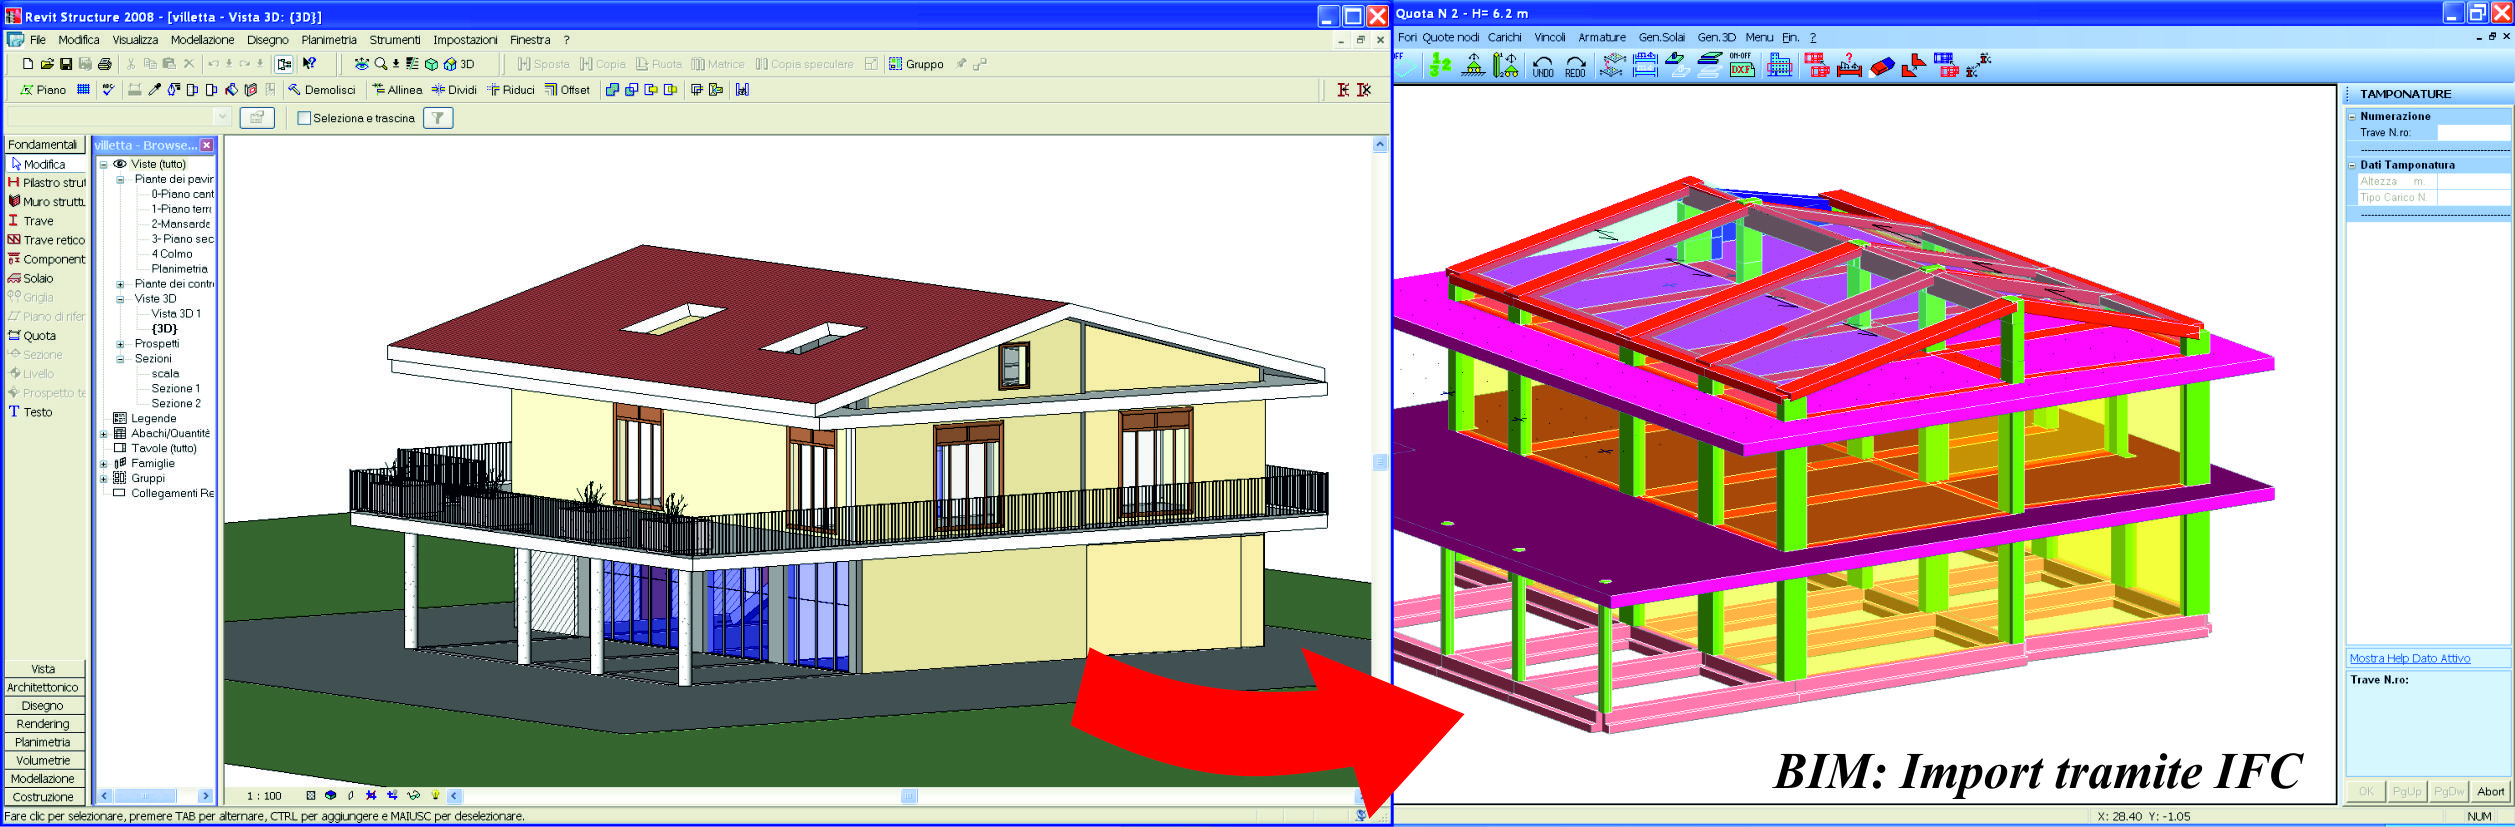The height and width of the screenshot is (827, 2515).
Task: Collapse the Piante dei pavimenti node
Action: pyautogui.click(x=120, y=180)
